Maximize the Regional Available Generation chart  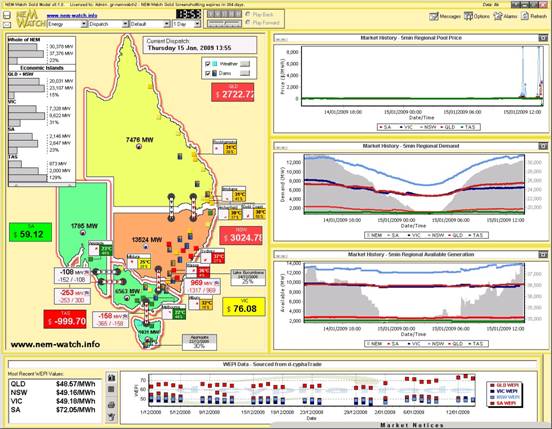[x=543, y=254]
